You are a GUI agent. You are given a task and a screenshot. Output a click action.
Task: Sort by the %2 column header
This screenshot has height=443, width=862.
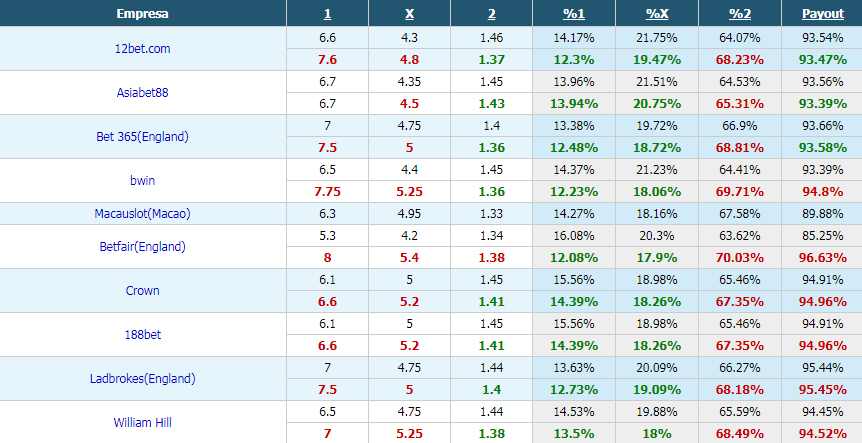(x=739, y=14)
